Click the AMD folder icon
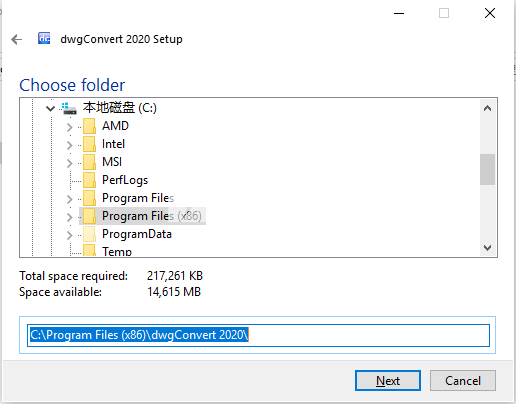516x404 pixels. [90, 126]
